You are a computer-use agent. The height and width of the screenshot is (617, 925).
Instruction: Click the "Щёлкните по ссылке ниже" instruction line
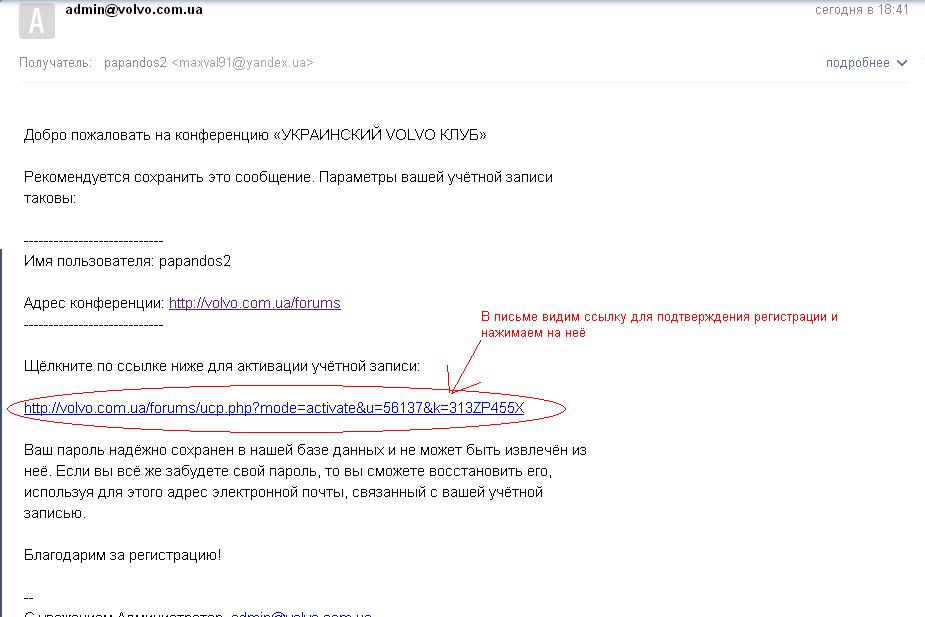(x=222, y=366)
